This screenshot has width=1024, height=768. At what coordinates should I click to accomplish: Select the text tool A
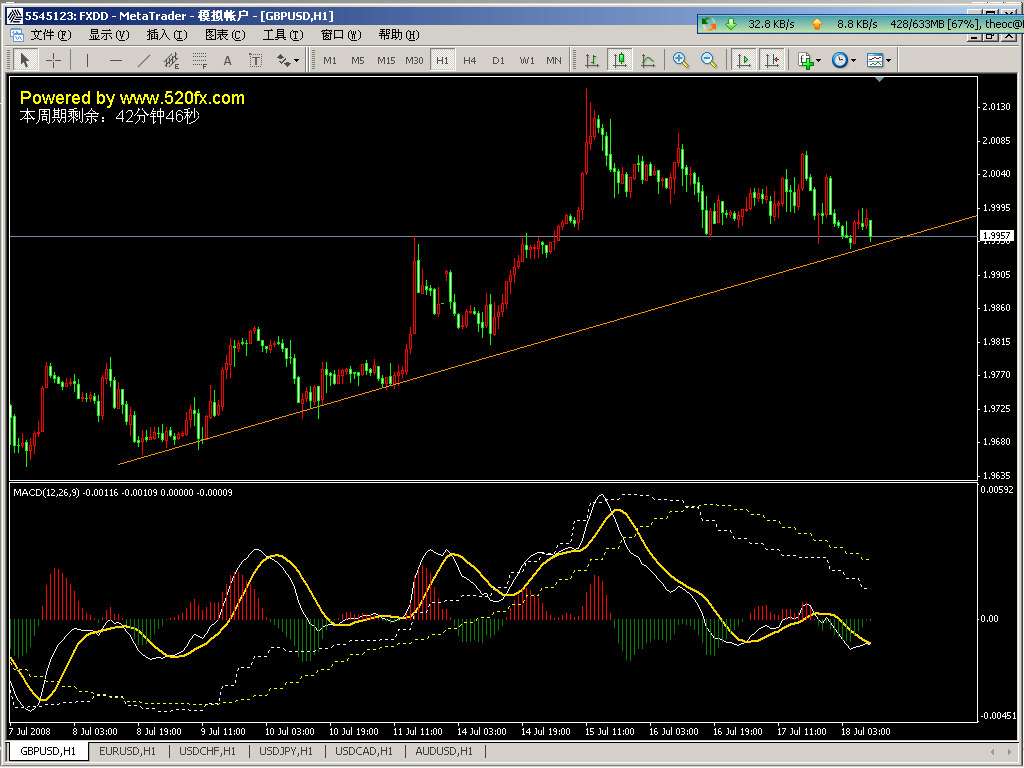[x=227, y=60]
